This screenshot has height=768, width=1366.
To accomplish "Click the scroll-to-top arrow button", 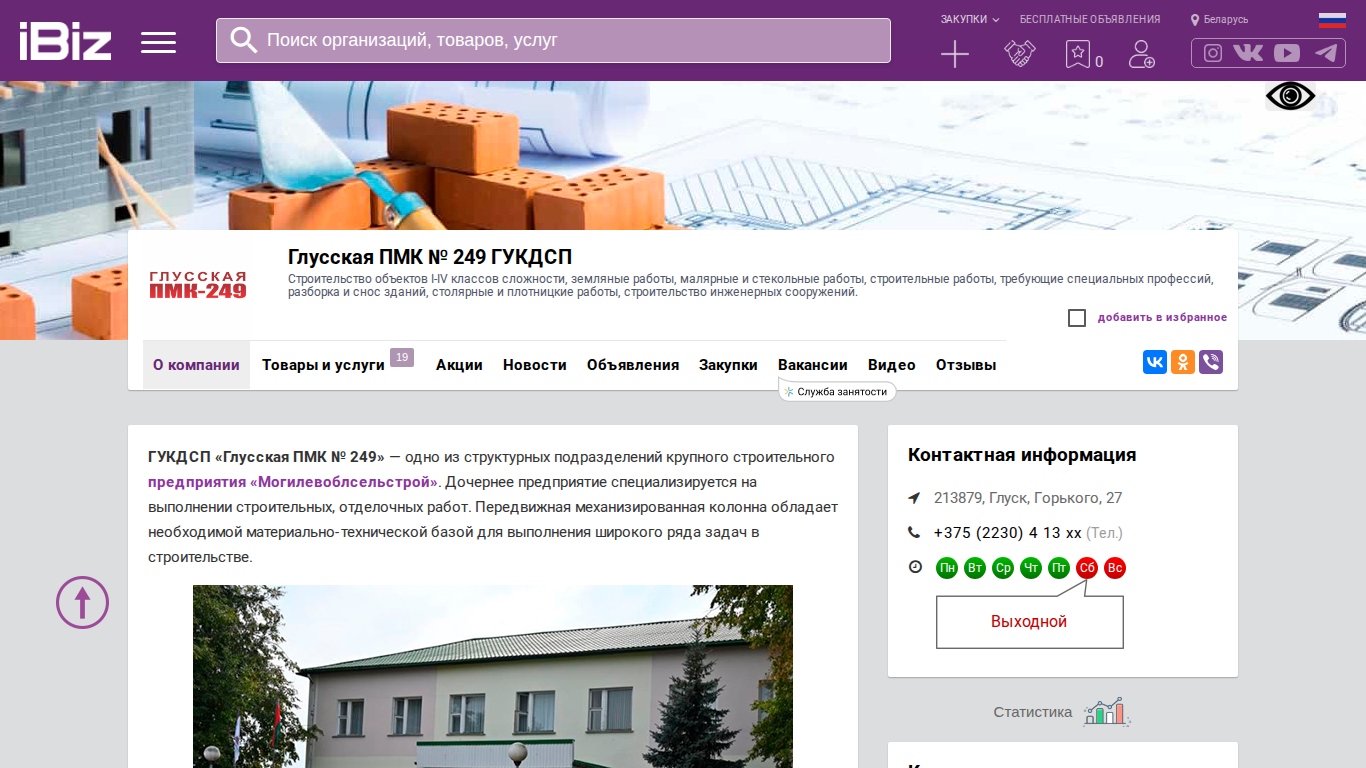I will point(82,602).
